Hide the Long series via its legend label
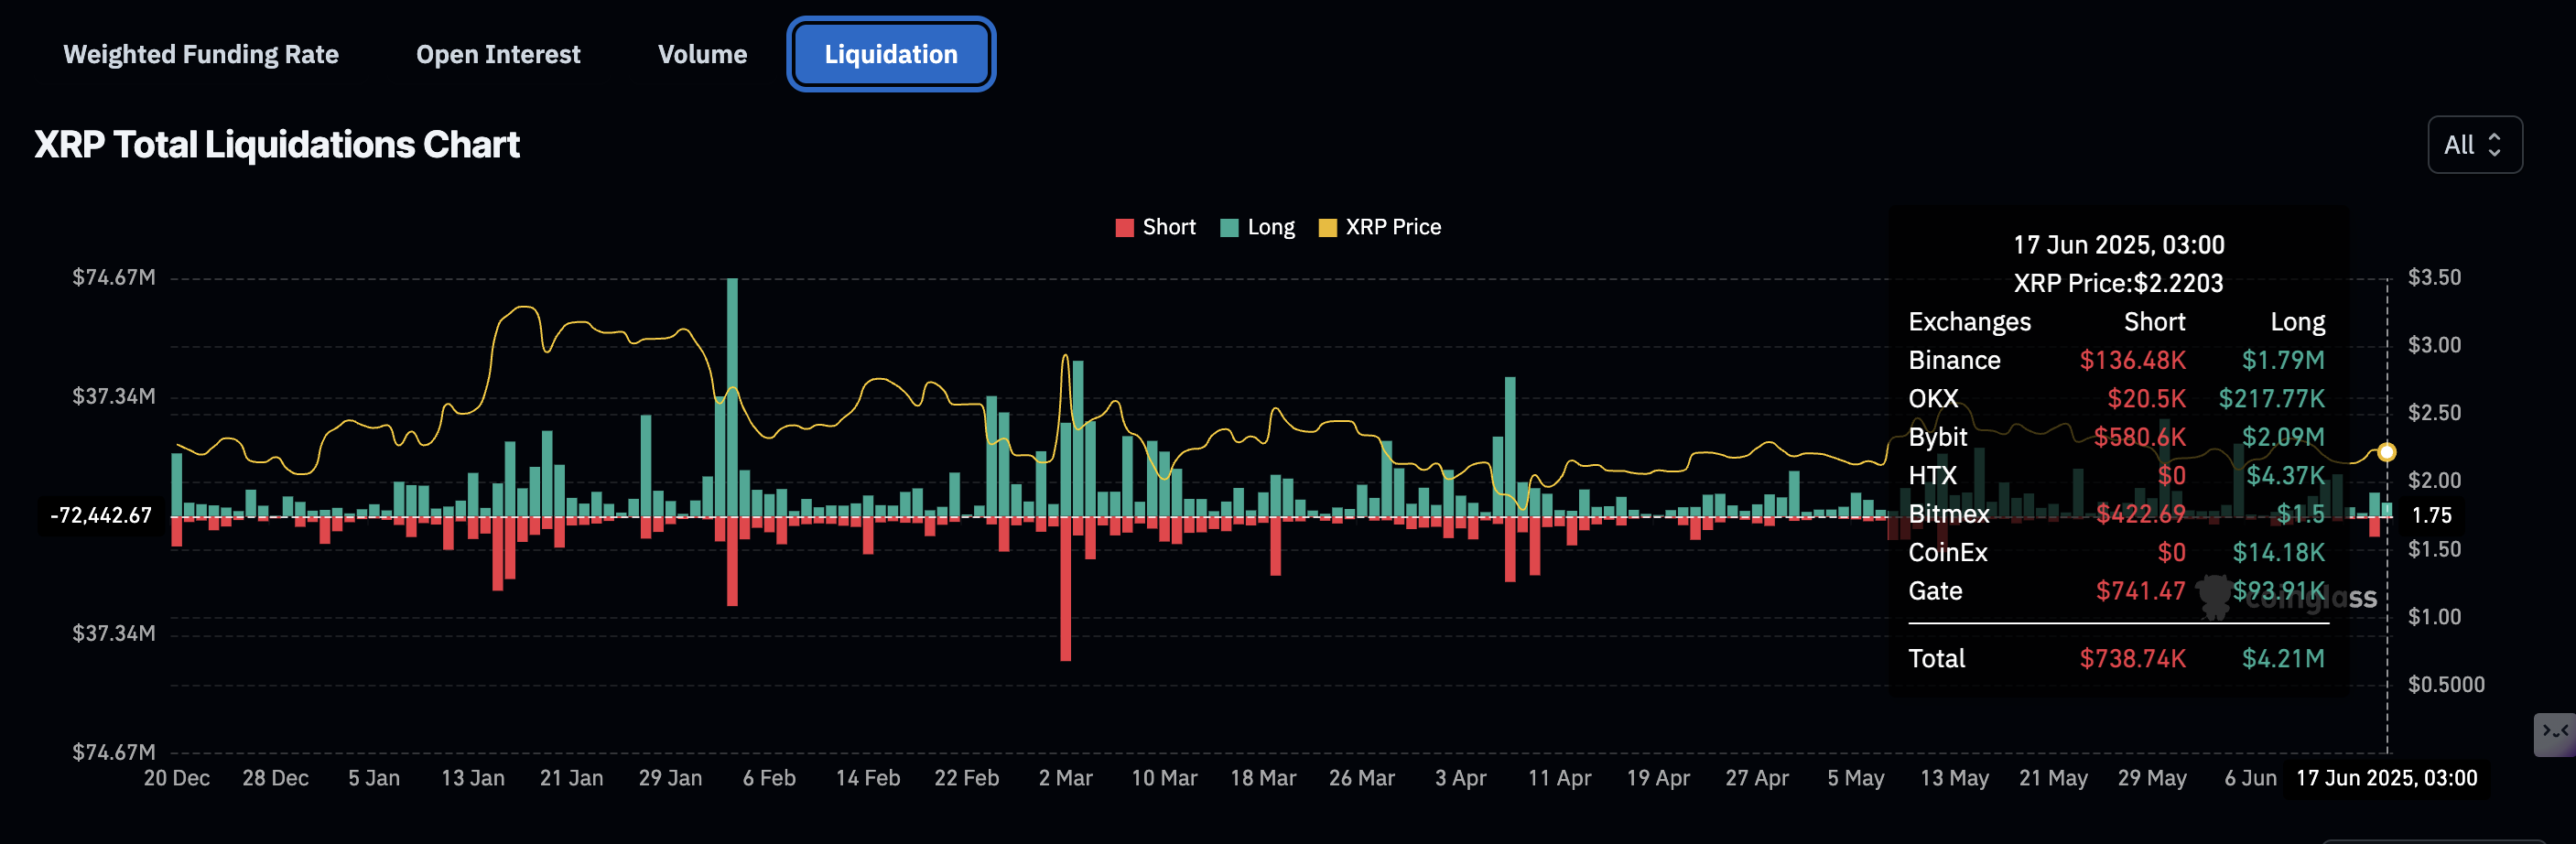Screen dimensions: 2576x844 point(1270,227)
